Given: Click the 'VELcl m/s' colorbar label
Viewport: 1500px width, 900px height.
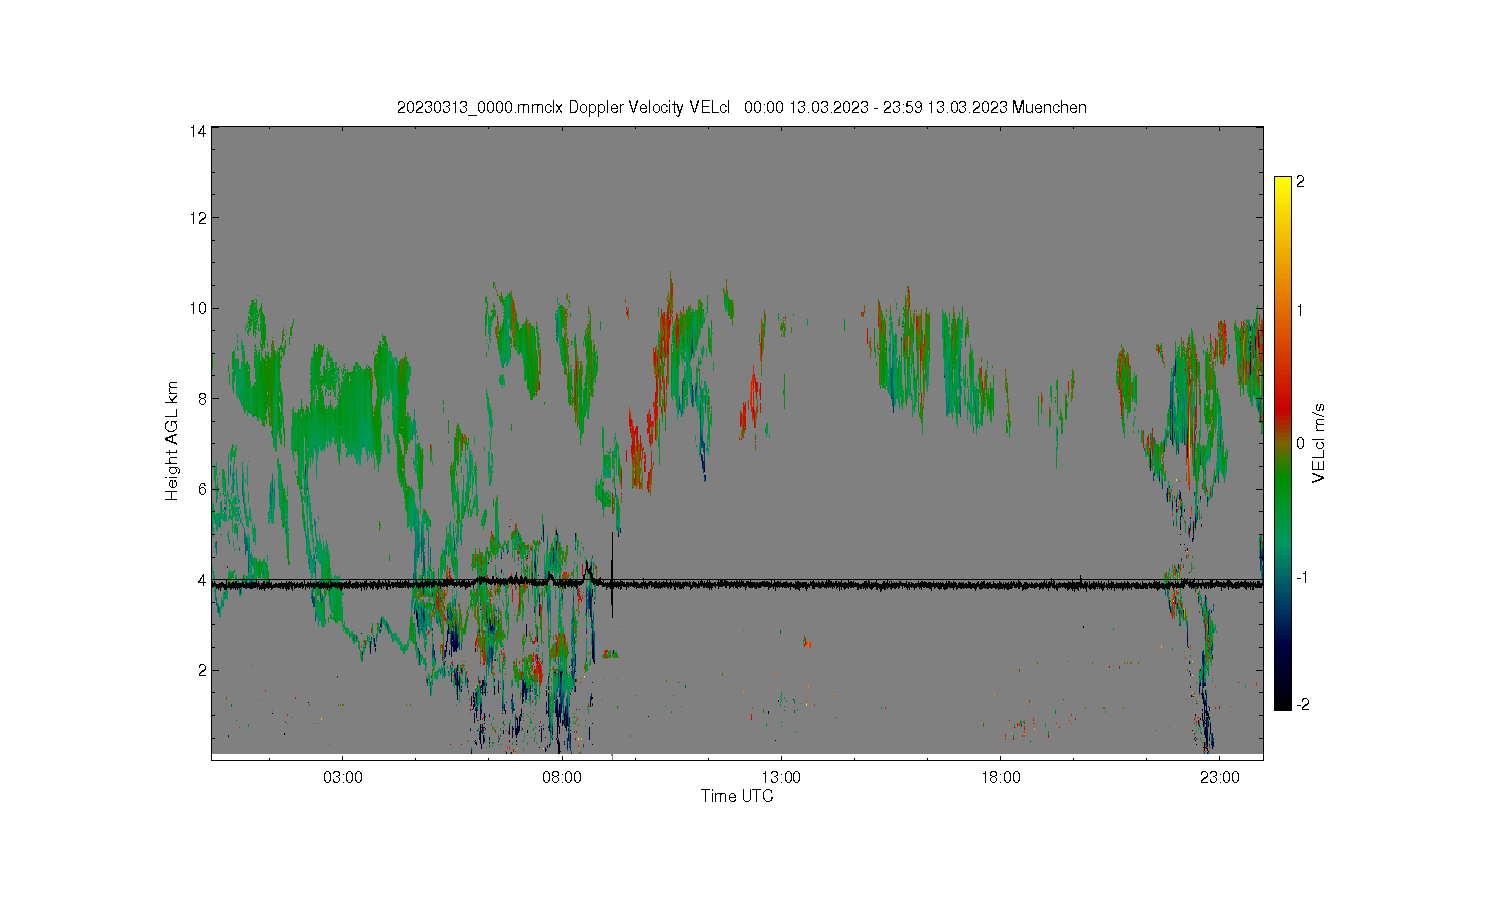Looking at the screenshot, I should coord(1319,443).
